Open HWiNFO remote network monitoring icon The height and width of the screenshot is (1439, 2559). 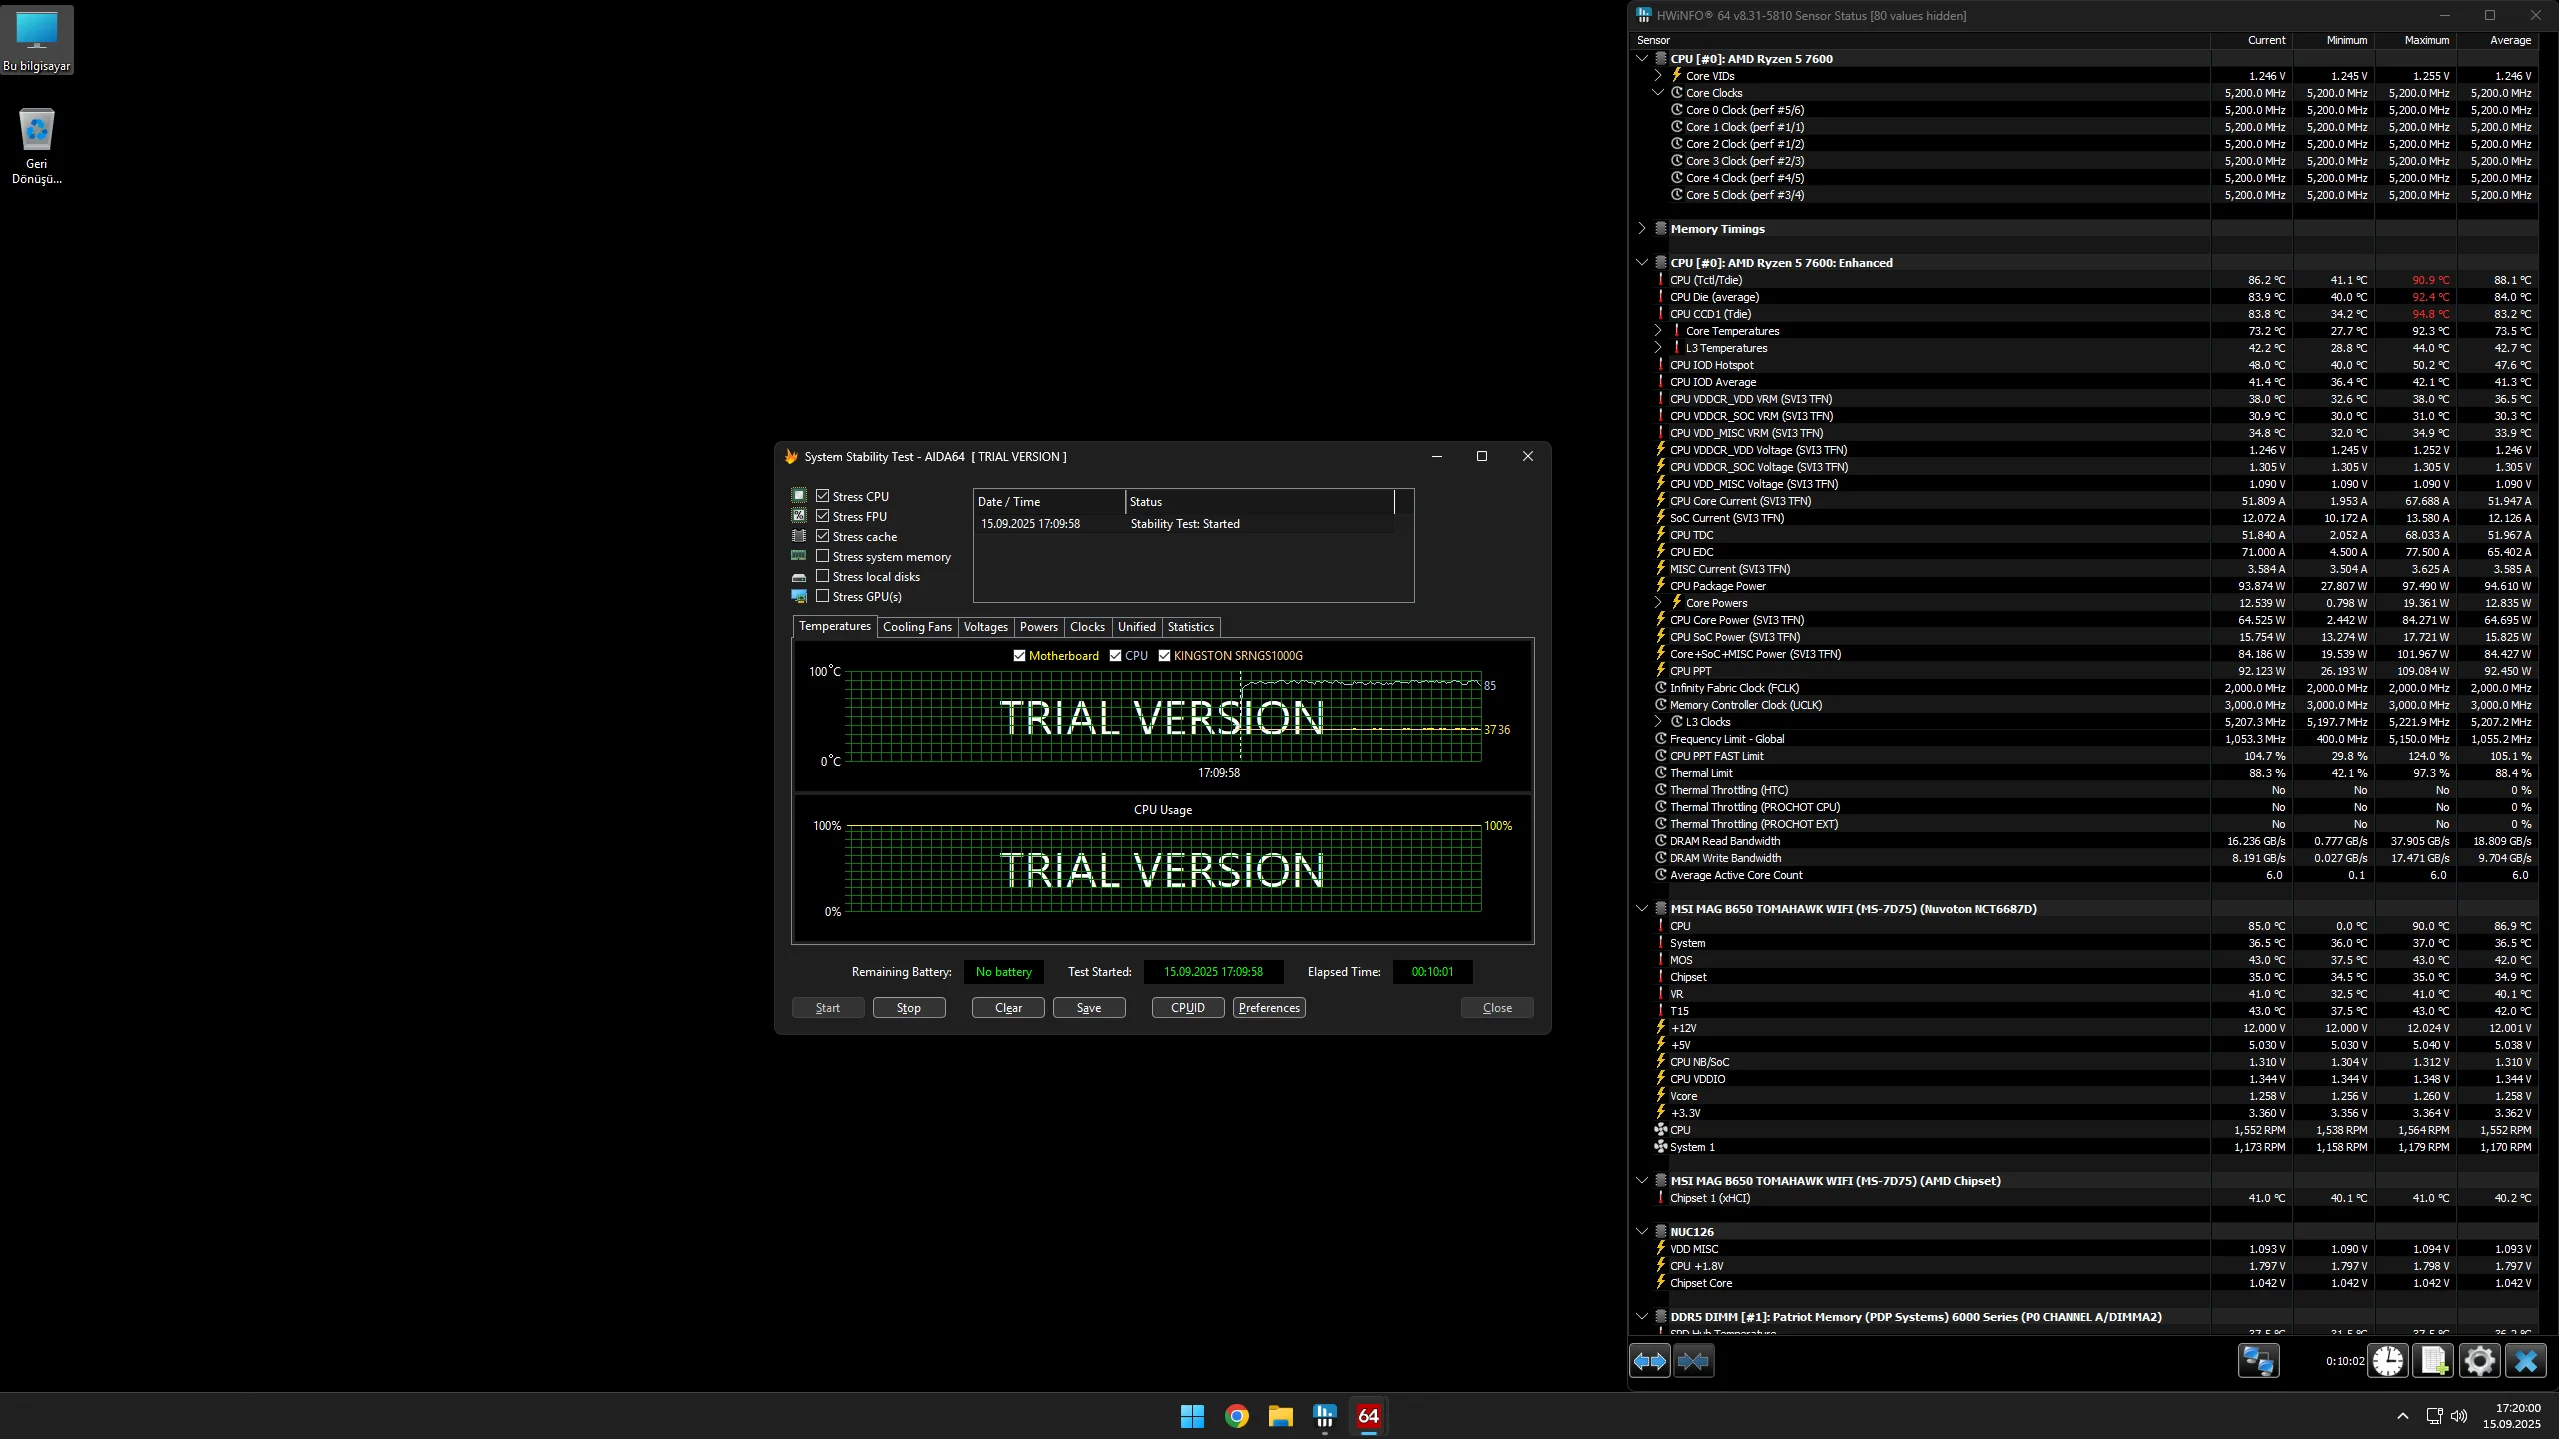tap(2258, 1361)
